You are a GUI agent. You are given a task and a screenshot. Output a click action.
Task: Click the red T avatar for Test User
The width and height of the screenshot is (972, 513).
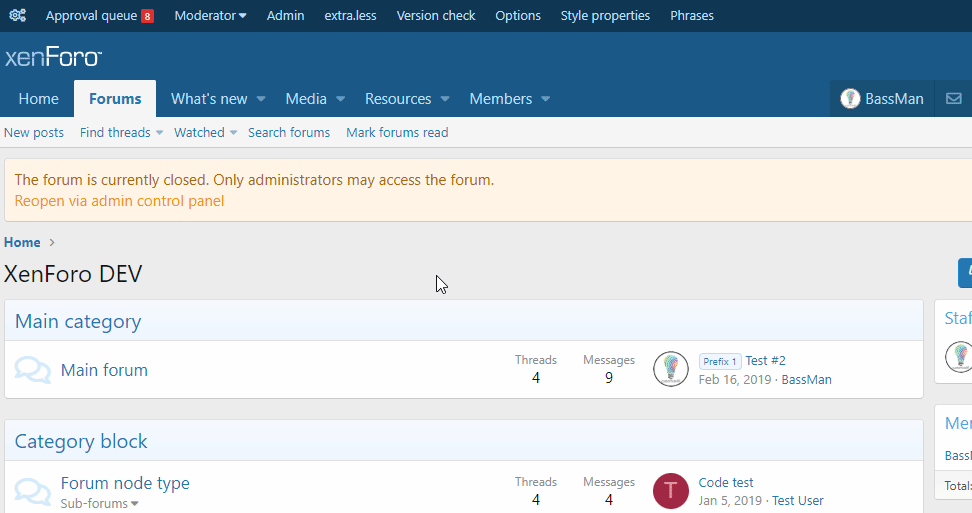click(x=670, y=491)
